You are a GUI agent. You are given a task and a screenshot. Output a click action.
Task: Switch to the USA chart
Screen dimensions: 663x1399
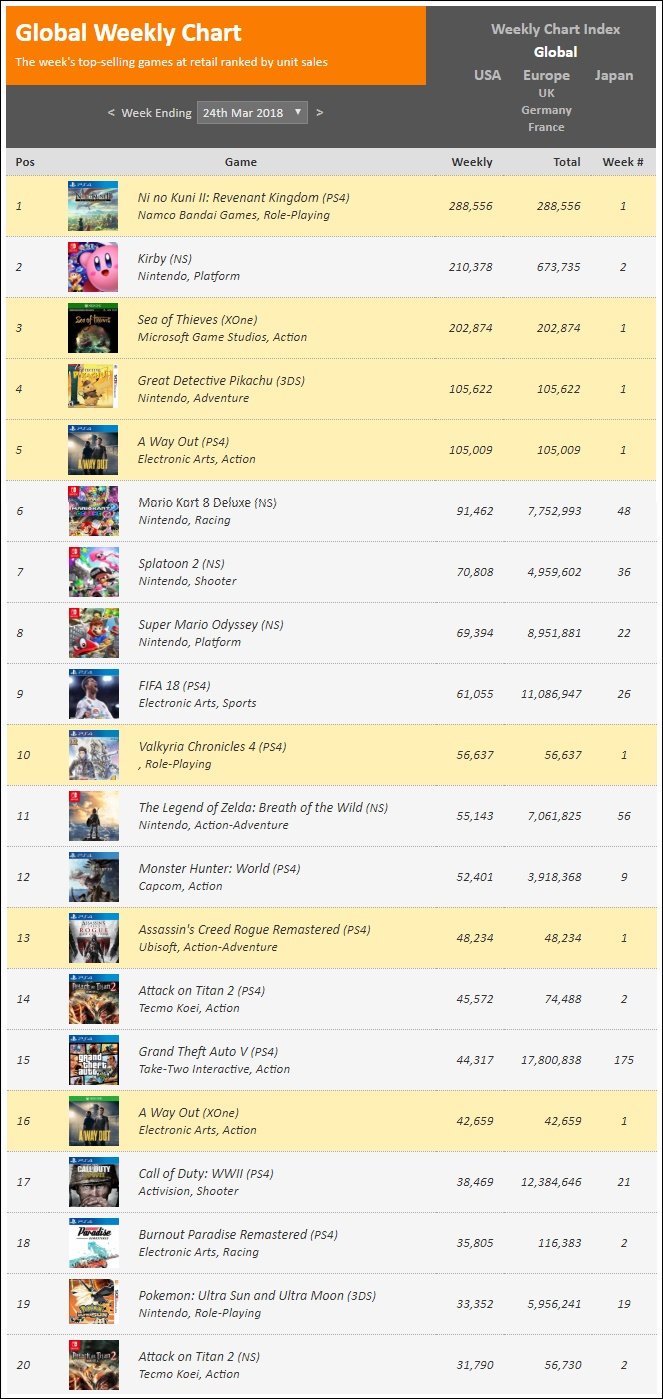click(487, 75)
